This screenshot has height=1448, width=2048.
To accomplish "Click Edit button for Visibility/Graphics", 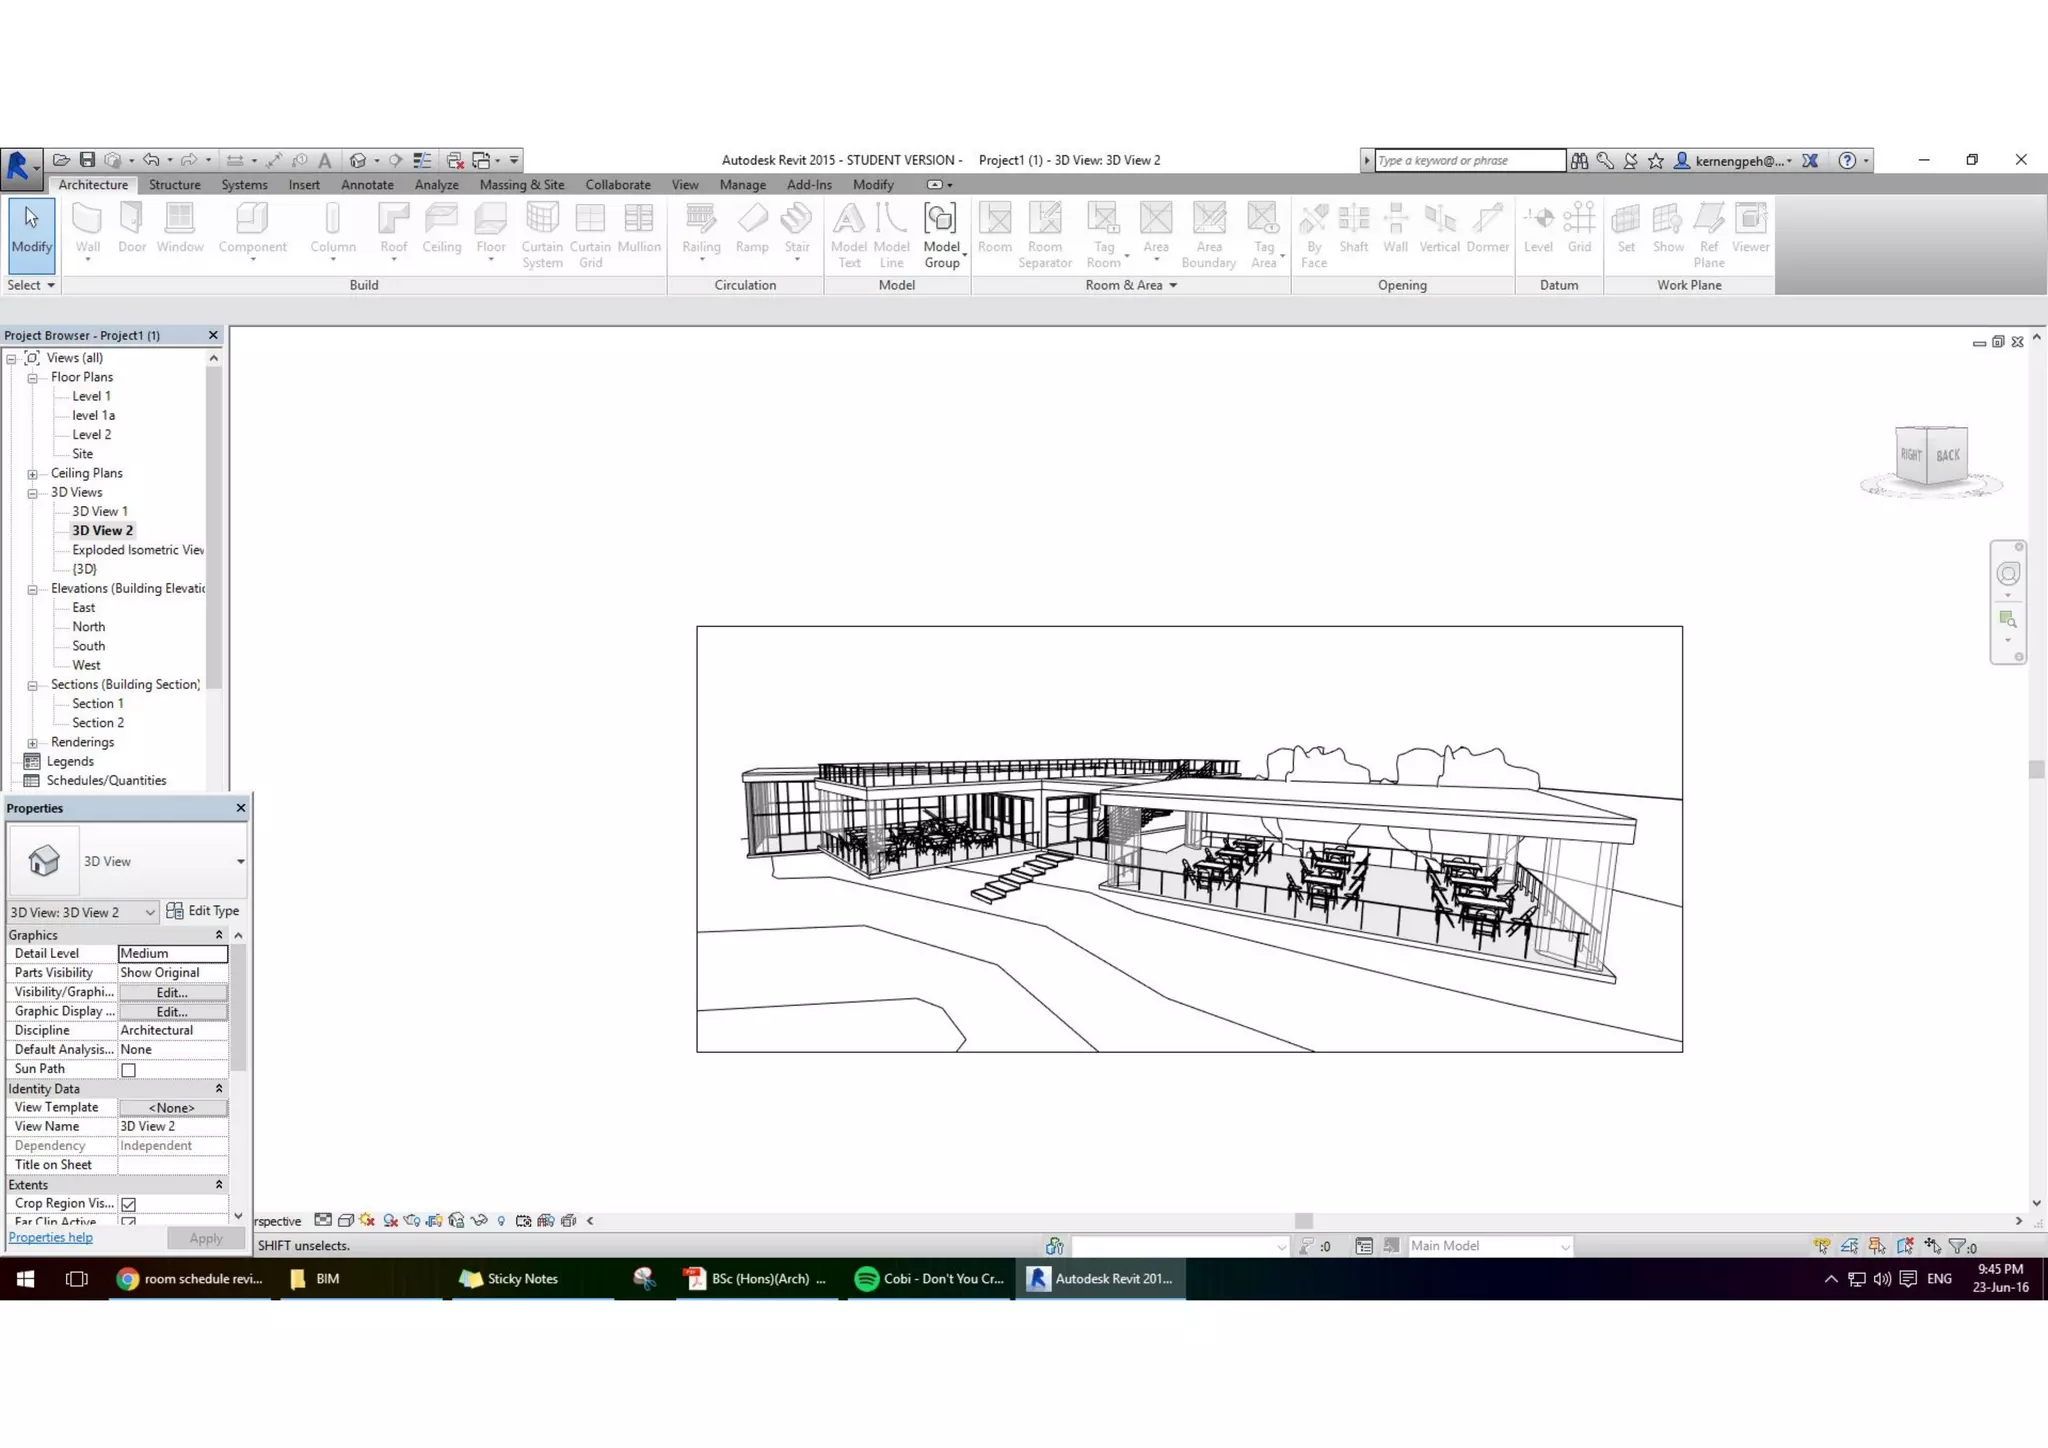I will click(x=172, y=993).
